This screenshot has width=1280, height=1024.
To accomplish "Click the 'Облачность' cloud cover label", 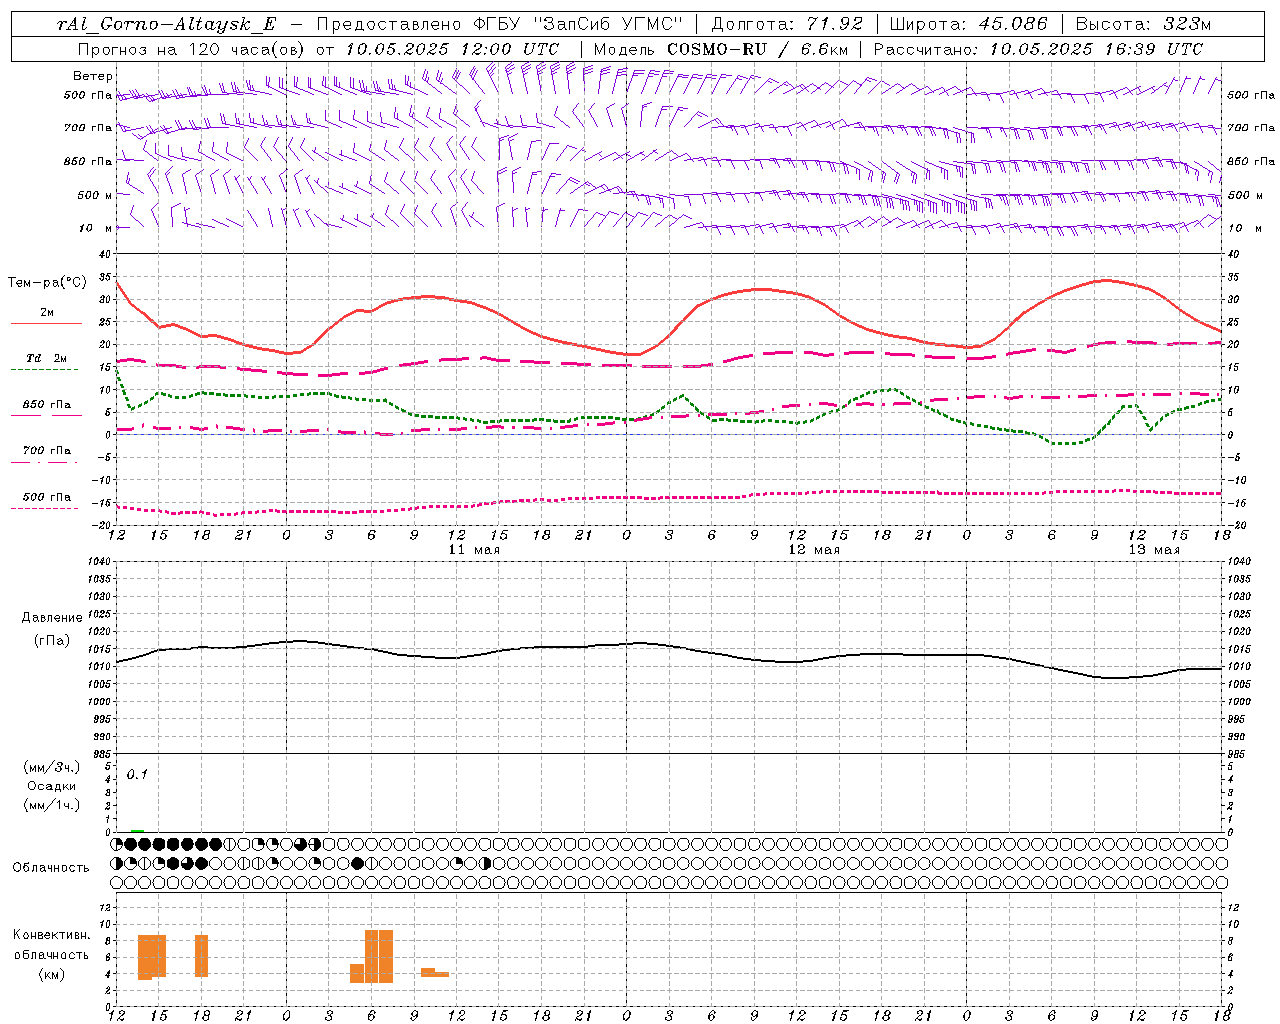I will coord(51,868).
